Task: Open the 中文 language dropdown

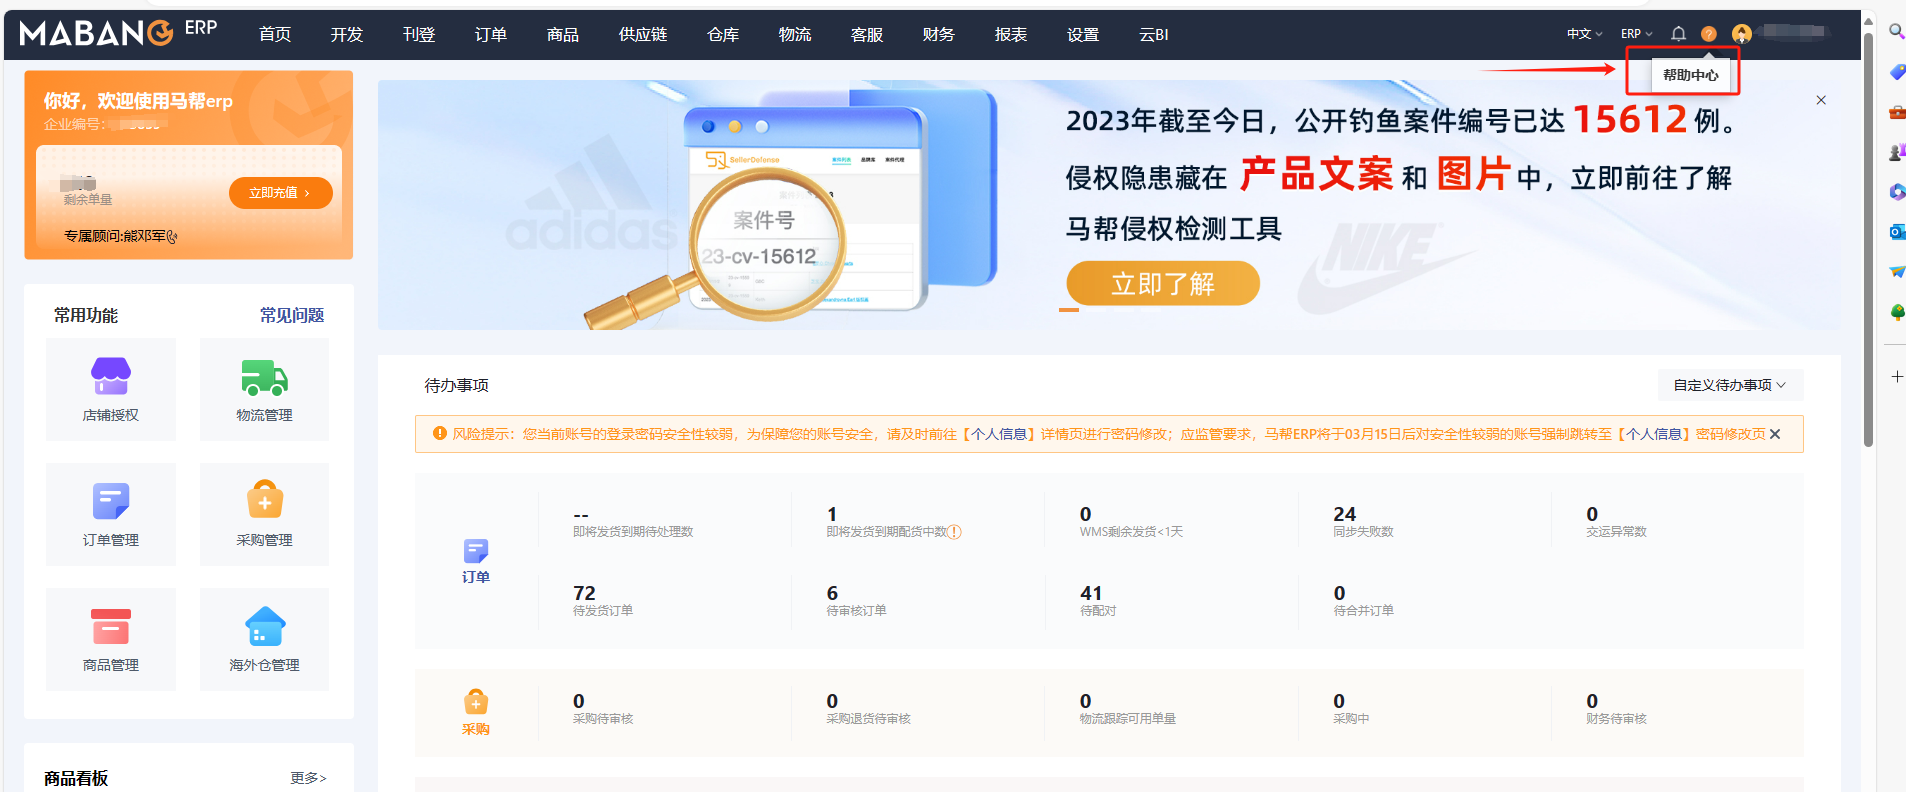Action: tap(1585, 34)
